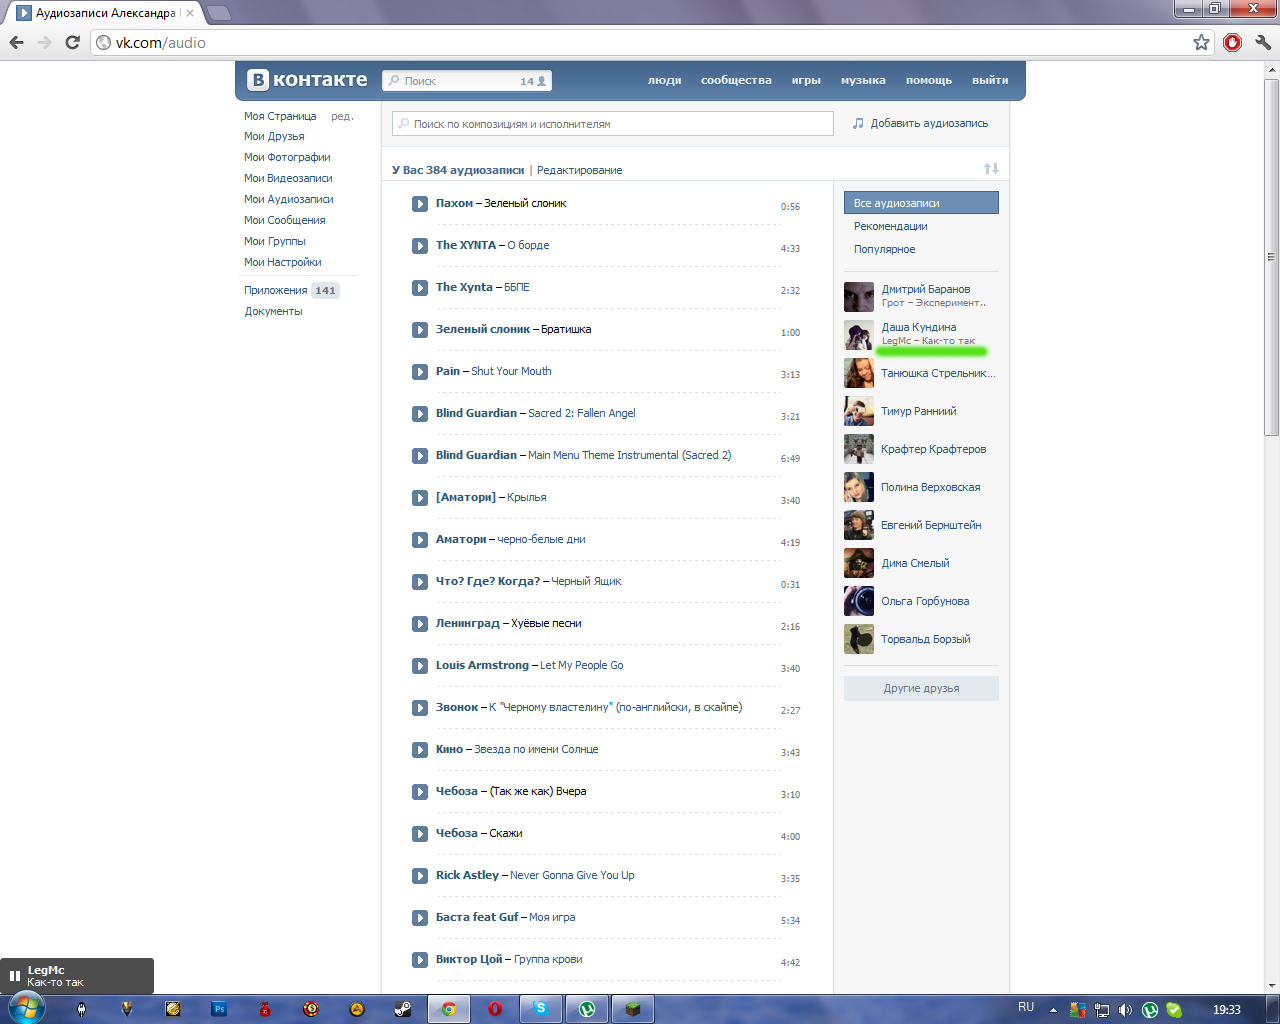Click the red extension icon in Chrome toolbar
The width and height of the screenshot is (1280, 1024).
click(x=1232, y=42)
